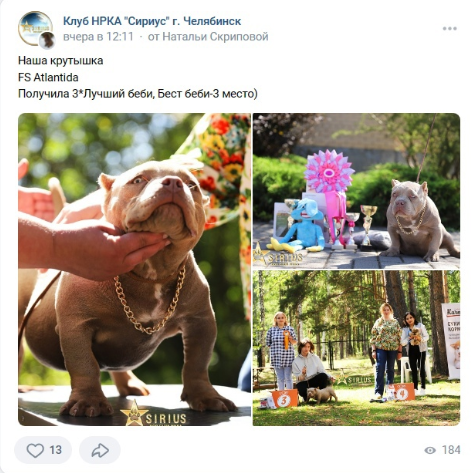Click the pink rosette in trophy photo
The width and height of the screenshot is (471, 473).
328,171
